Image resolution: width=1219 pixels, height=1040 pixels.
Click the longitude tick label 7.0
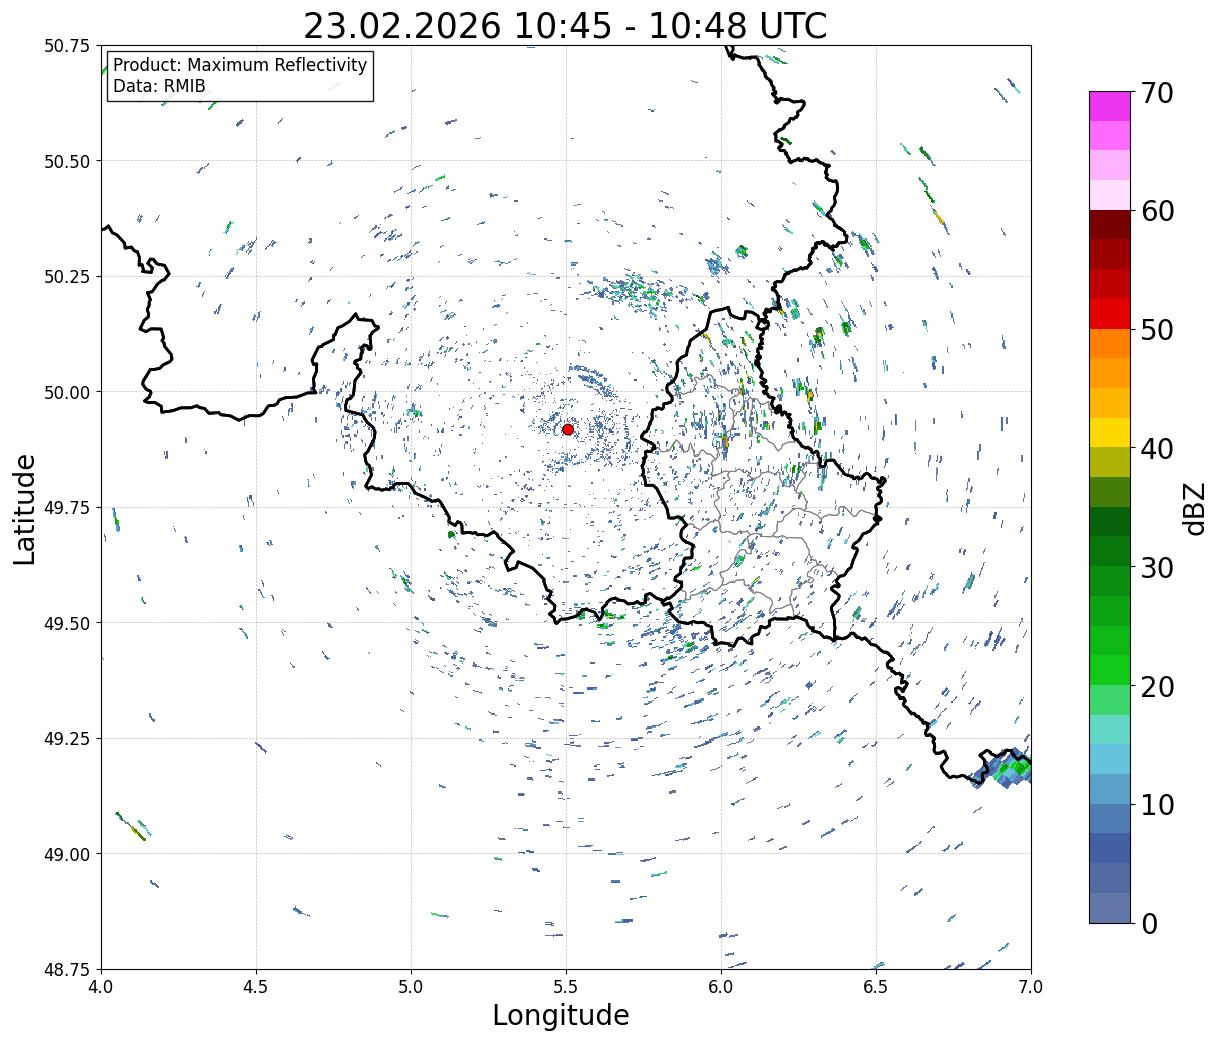tap(1031, 986)
